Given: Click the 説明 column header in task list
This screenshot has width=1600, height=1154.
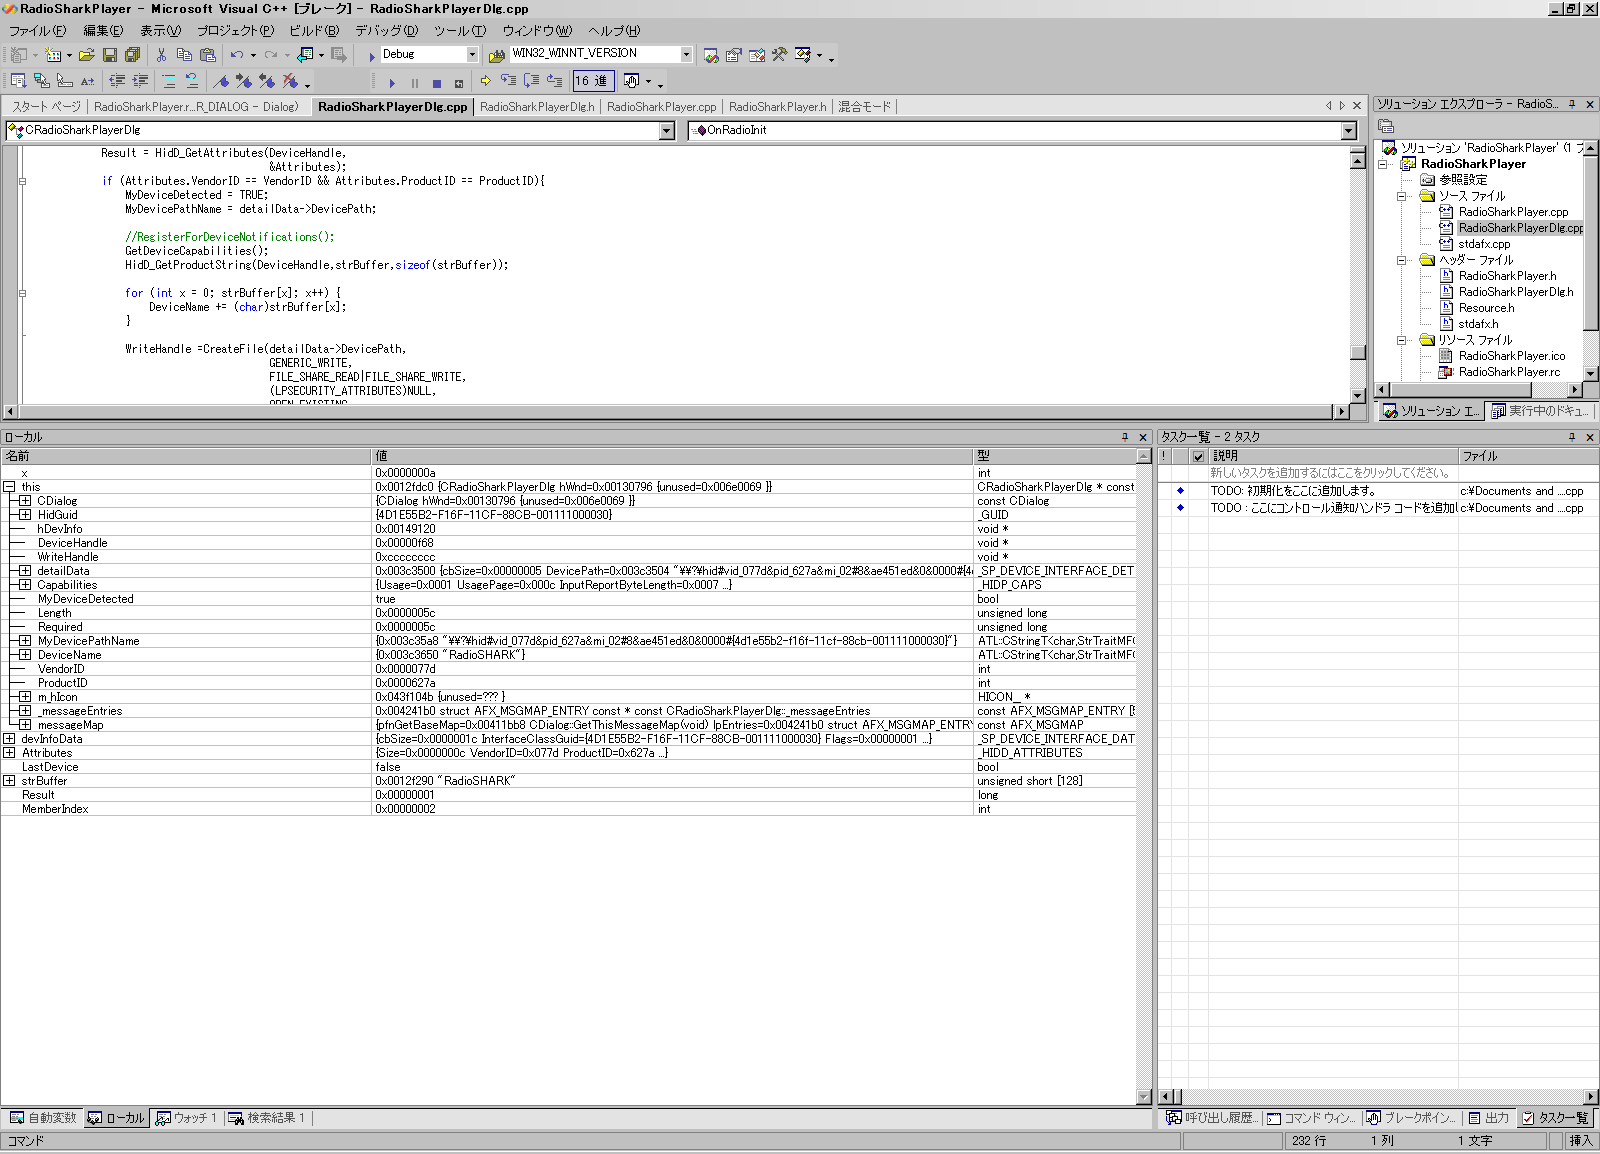Looking at the screenshot, I should [x=1333, y=456].
